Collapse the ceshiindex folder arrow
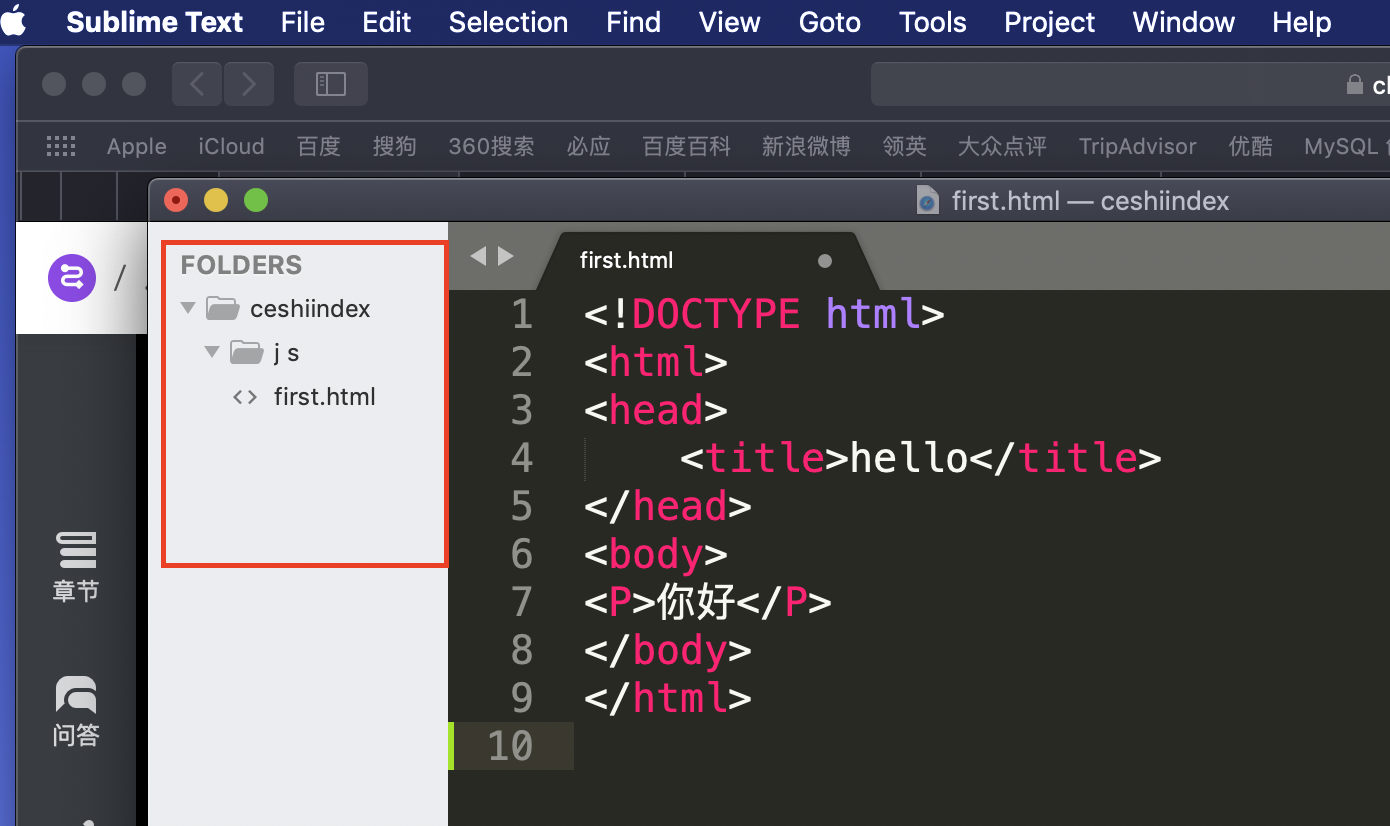This screenshot has width=1390, height=826. pyautogui.click(x=187, y=308)
